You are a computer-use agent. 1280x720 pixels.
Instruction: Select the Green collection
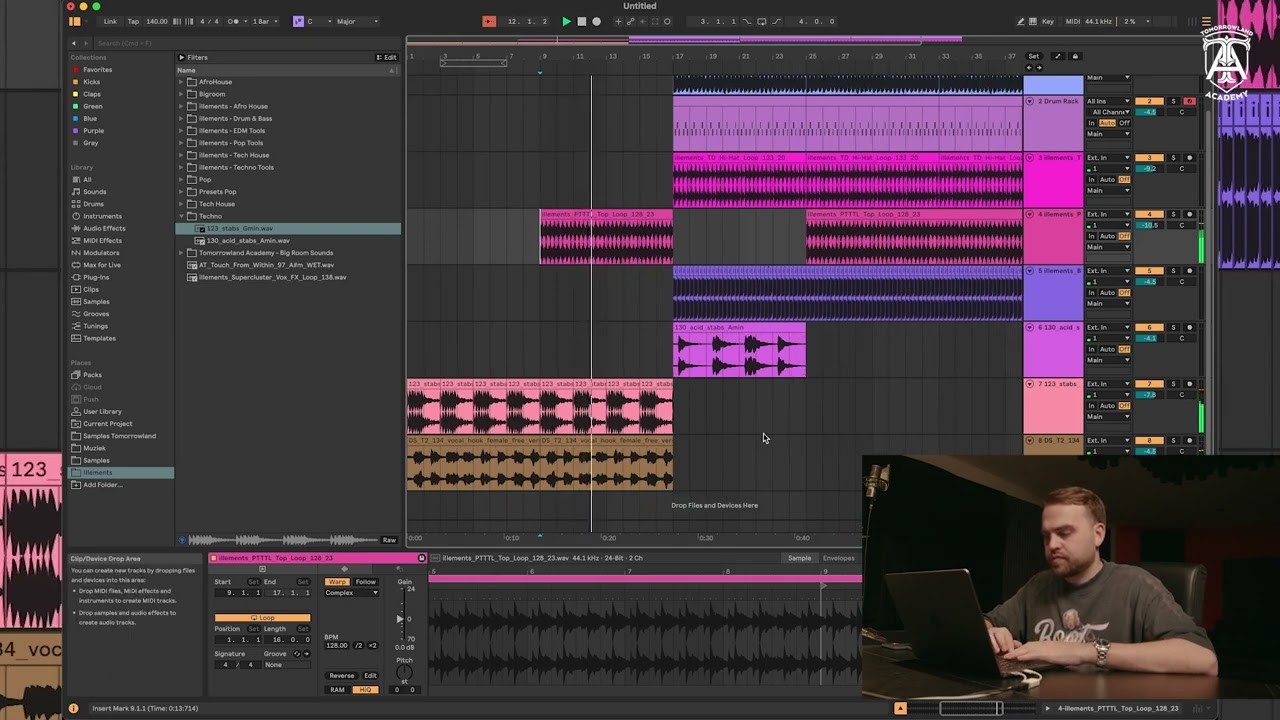coord(92,106)
